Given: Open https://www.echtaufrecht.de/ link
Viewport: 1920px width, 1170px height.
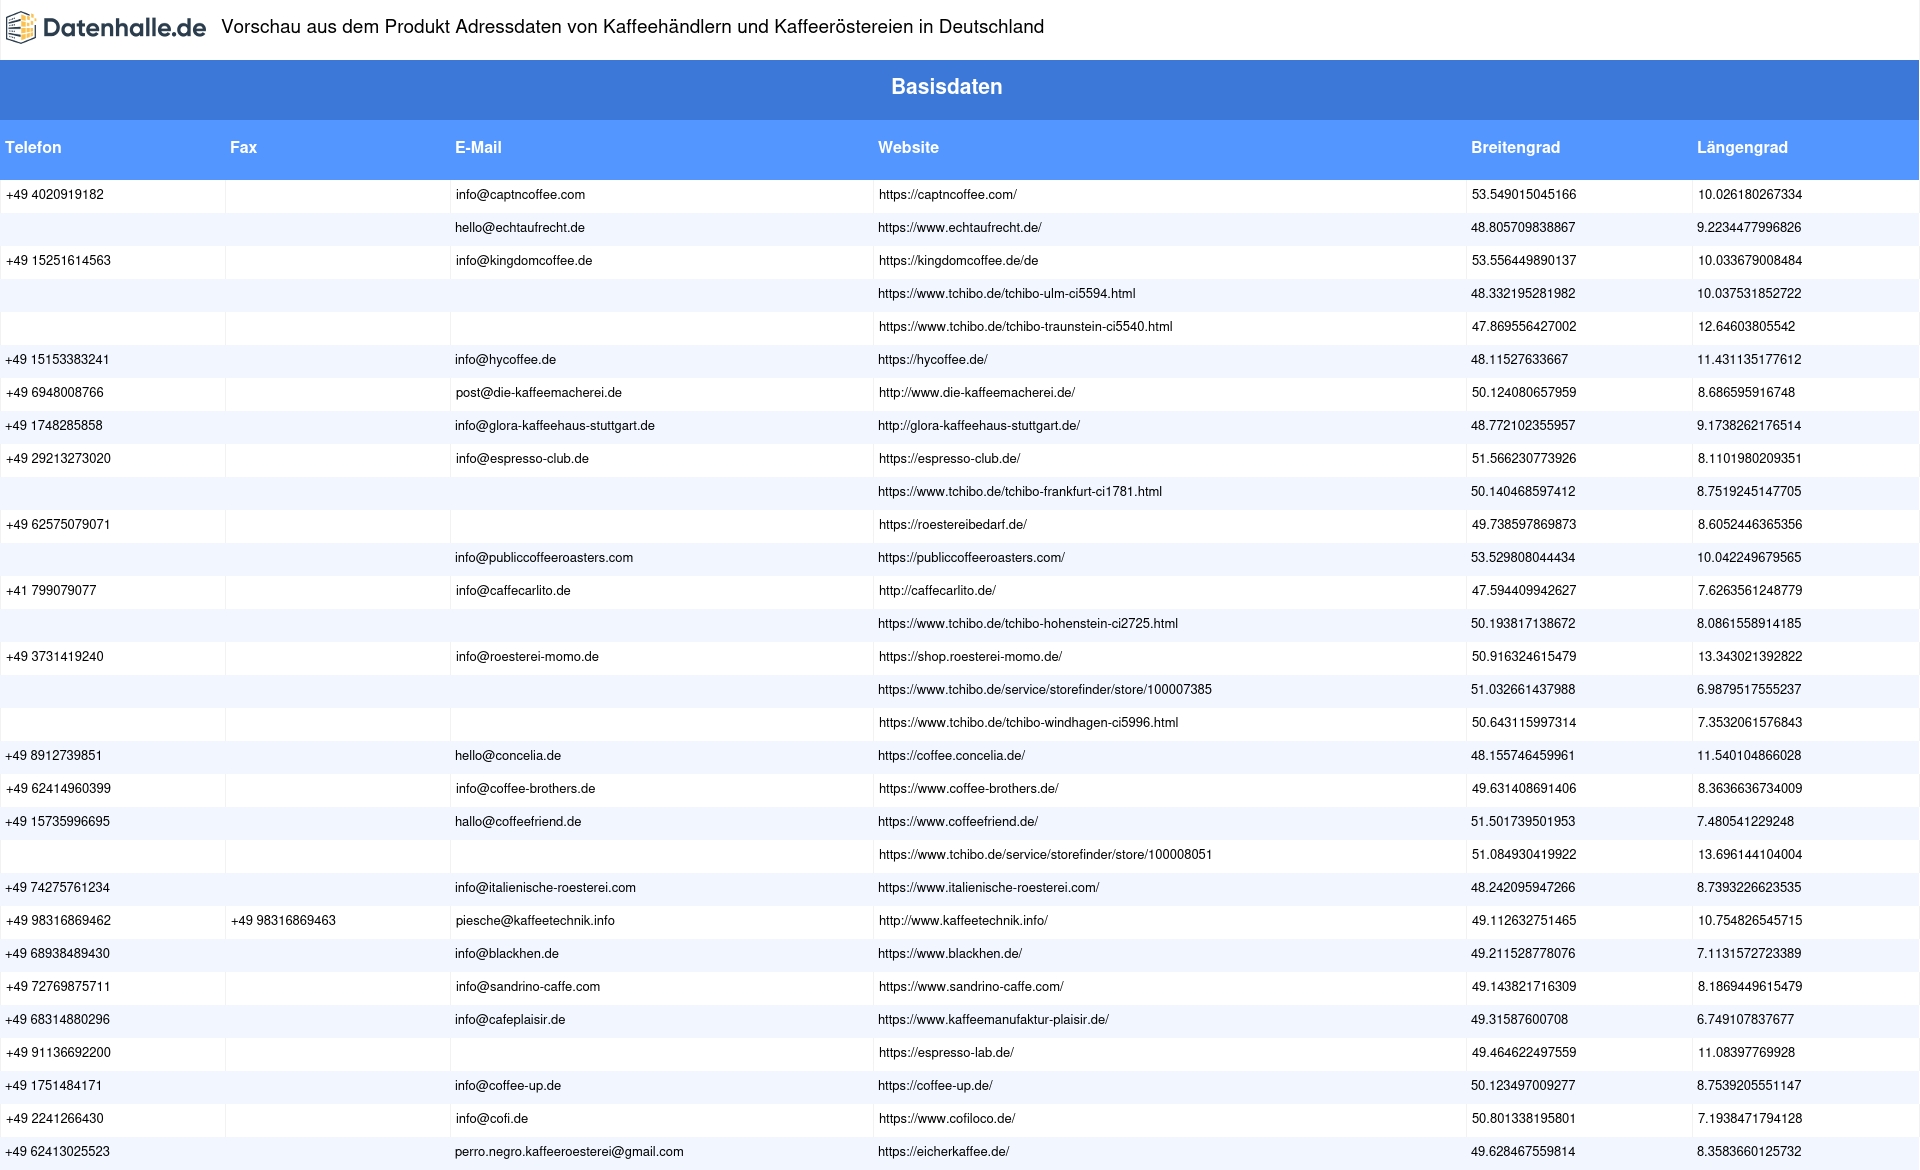Looking at the screenshot, I should pyautogui.click(x=960, y=228).
